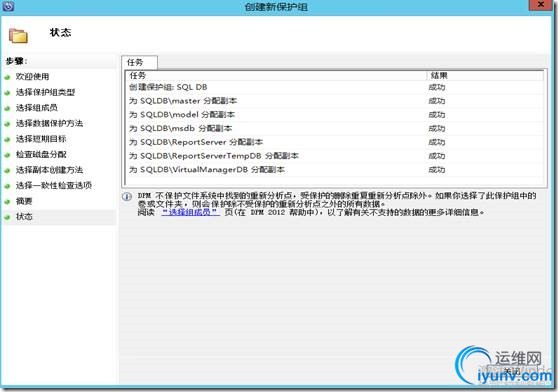The width and height of the screenshot is (558, 392).
Task: Select the 选择副本创建方法 step
Action: click(49, 170)
